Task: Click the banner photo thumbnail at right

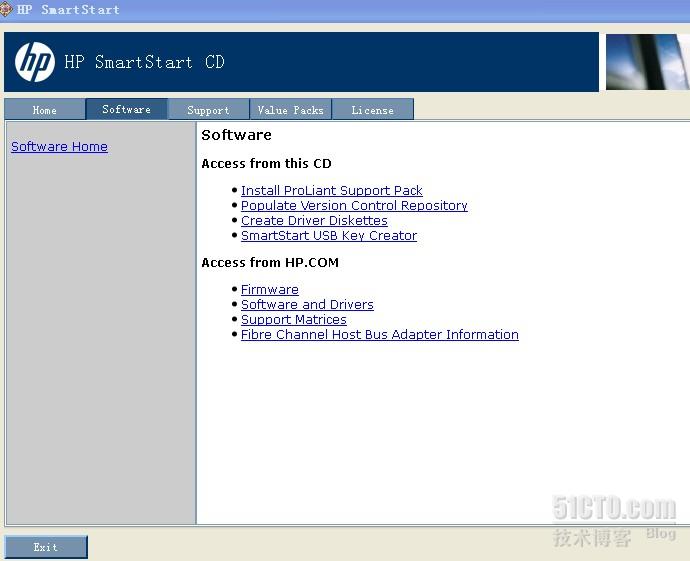Action: click(x=648, y=62)
